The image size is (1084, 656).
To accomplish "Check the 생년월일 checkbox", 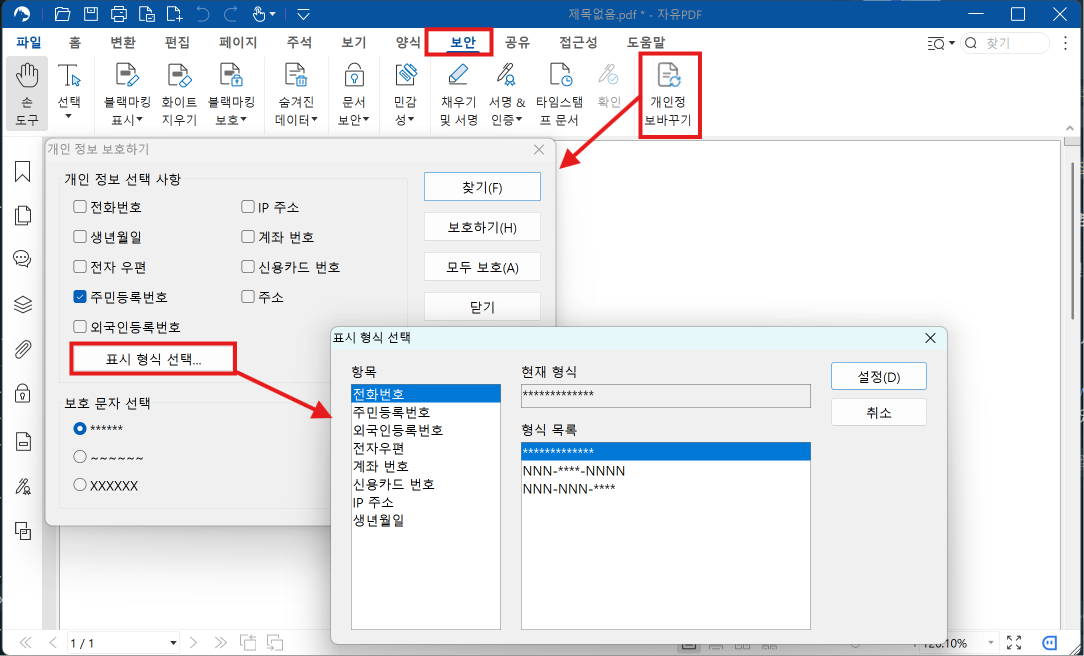I will [x=80, y=236].
